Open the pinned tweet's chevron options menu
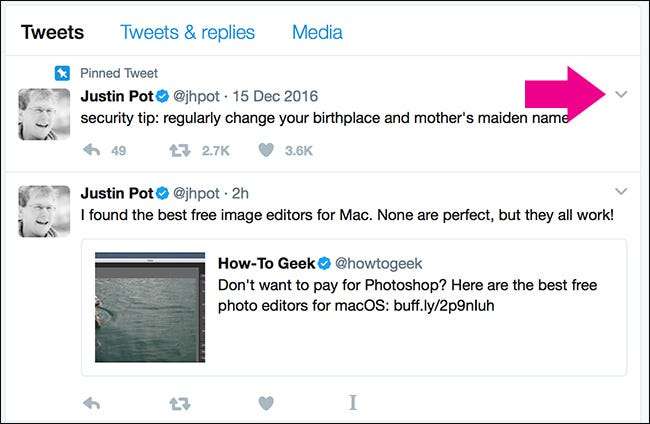This screenshot has height=424, width=650. point(621,95)
